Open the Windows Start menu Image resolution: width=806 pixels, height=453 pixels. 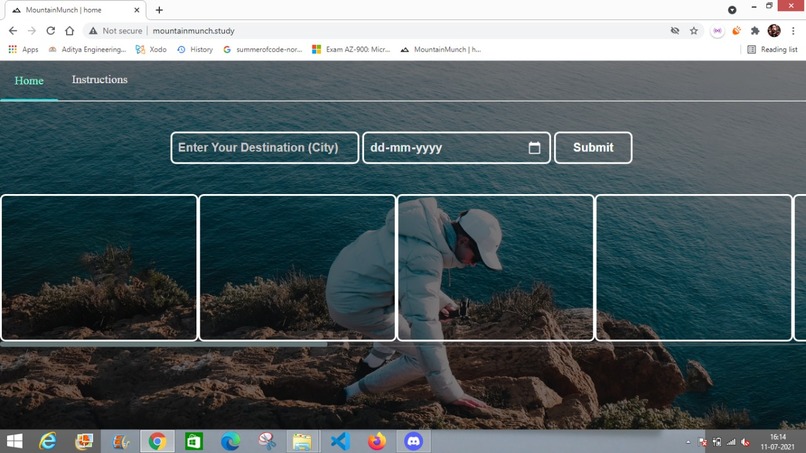pyautogui.click(x=14, y=441)
